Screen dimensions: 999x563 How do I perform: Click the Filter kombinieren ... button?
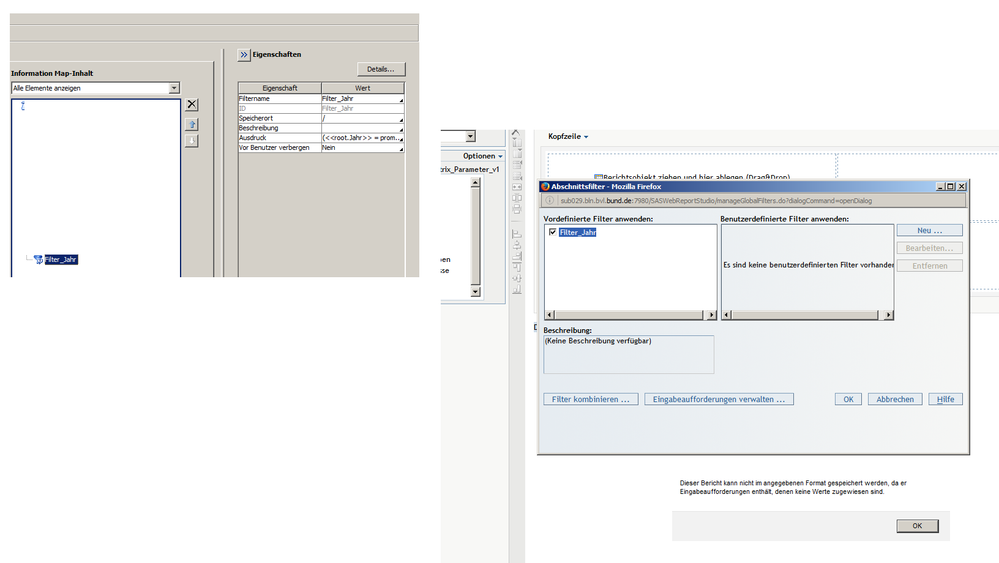(591, 399)
